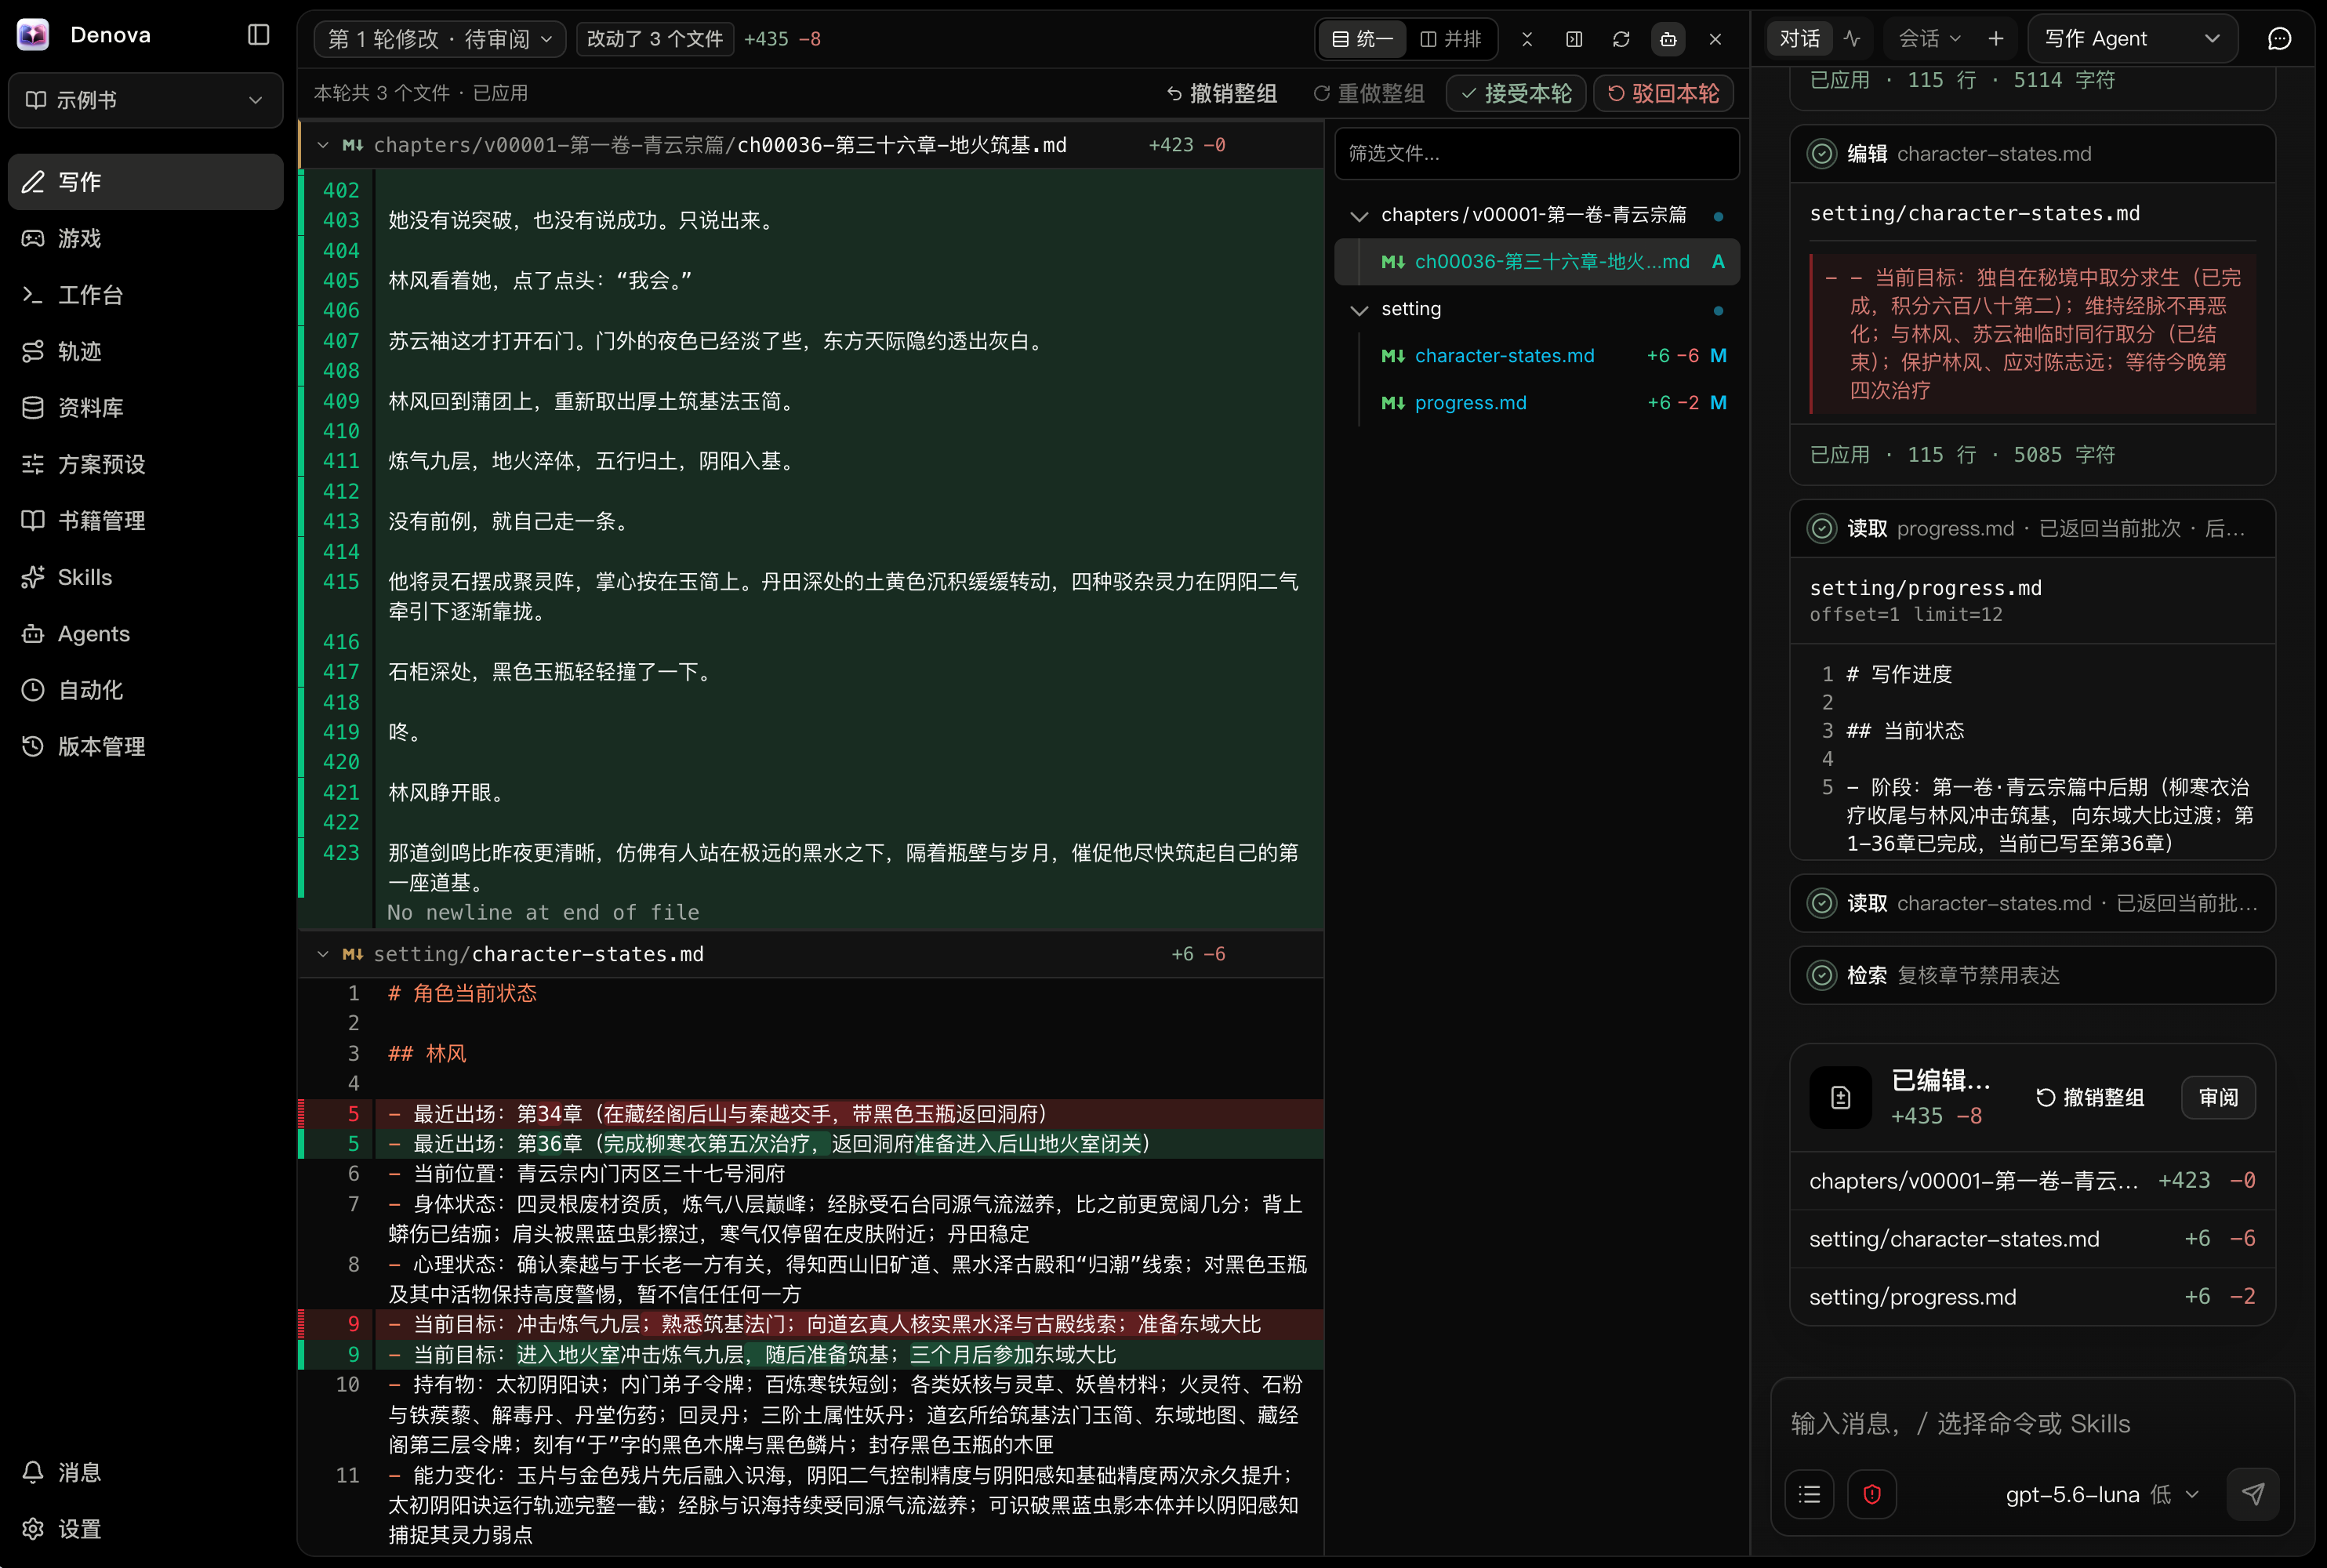
Task: Collapse the character-states.md diff section
Action: coord(322,954)
